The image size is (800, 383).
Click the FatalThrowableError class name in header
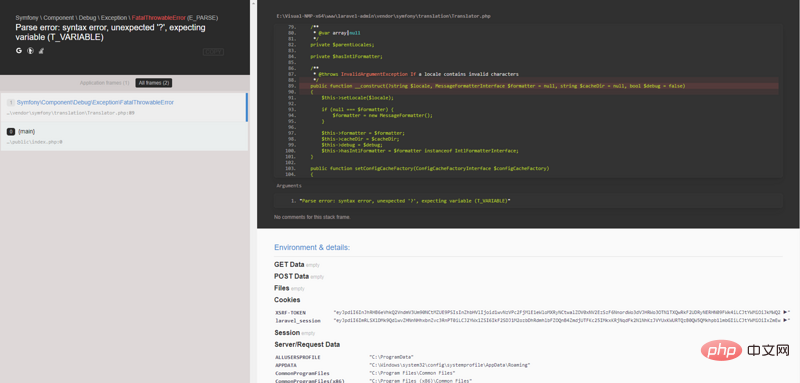click(x=158, y=18)
